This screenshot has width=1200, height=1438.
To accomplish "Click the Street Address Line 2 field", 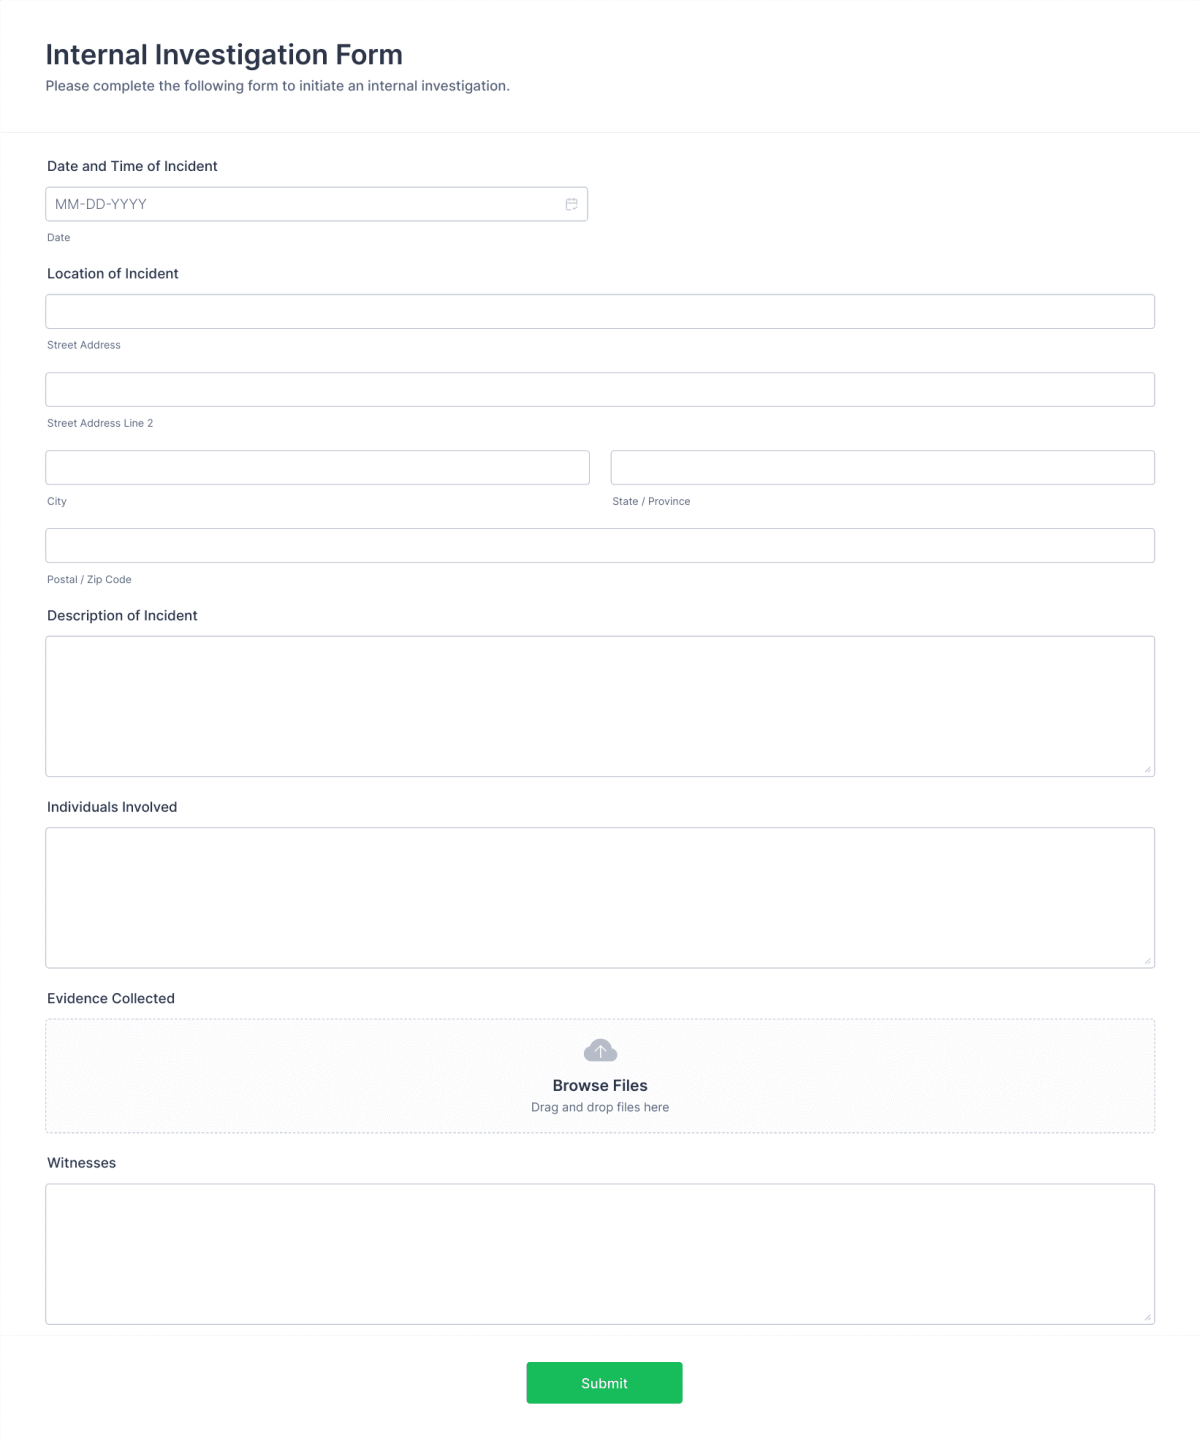I will click(x=600, y=389).
